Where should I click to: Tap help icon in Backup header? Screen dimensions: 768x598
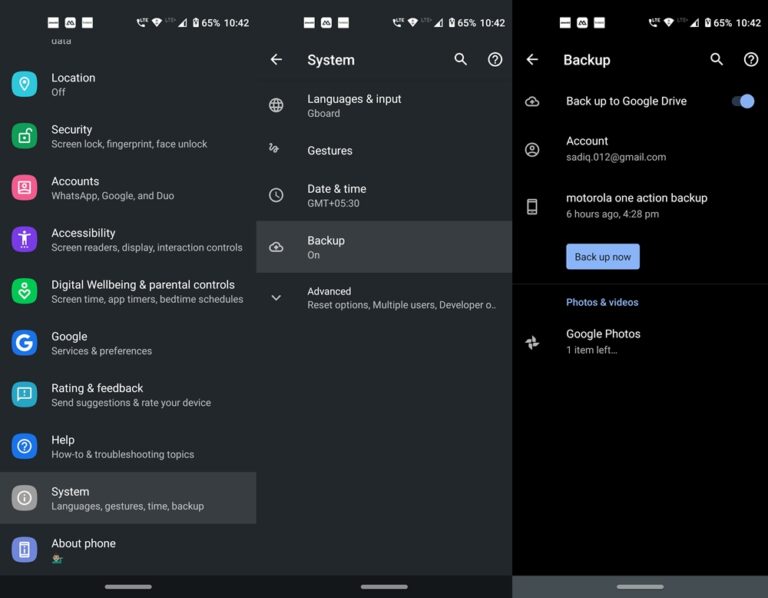click(x=751, y=60)
